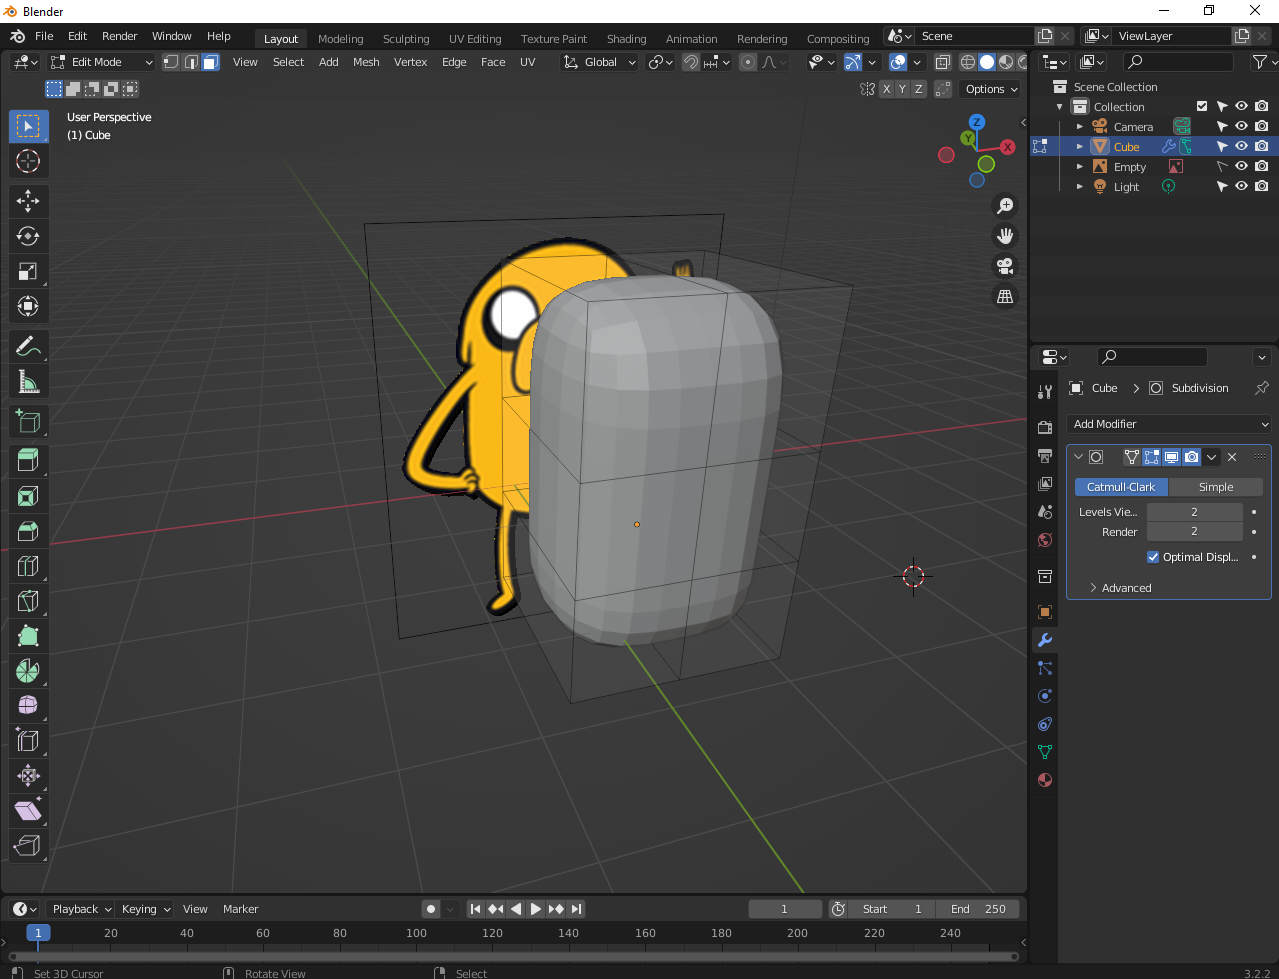Activate Inset Faces tool
The height and width of the screenshot is (979, 1279).
28,496
